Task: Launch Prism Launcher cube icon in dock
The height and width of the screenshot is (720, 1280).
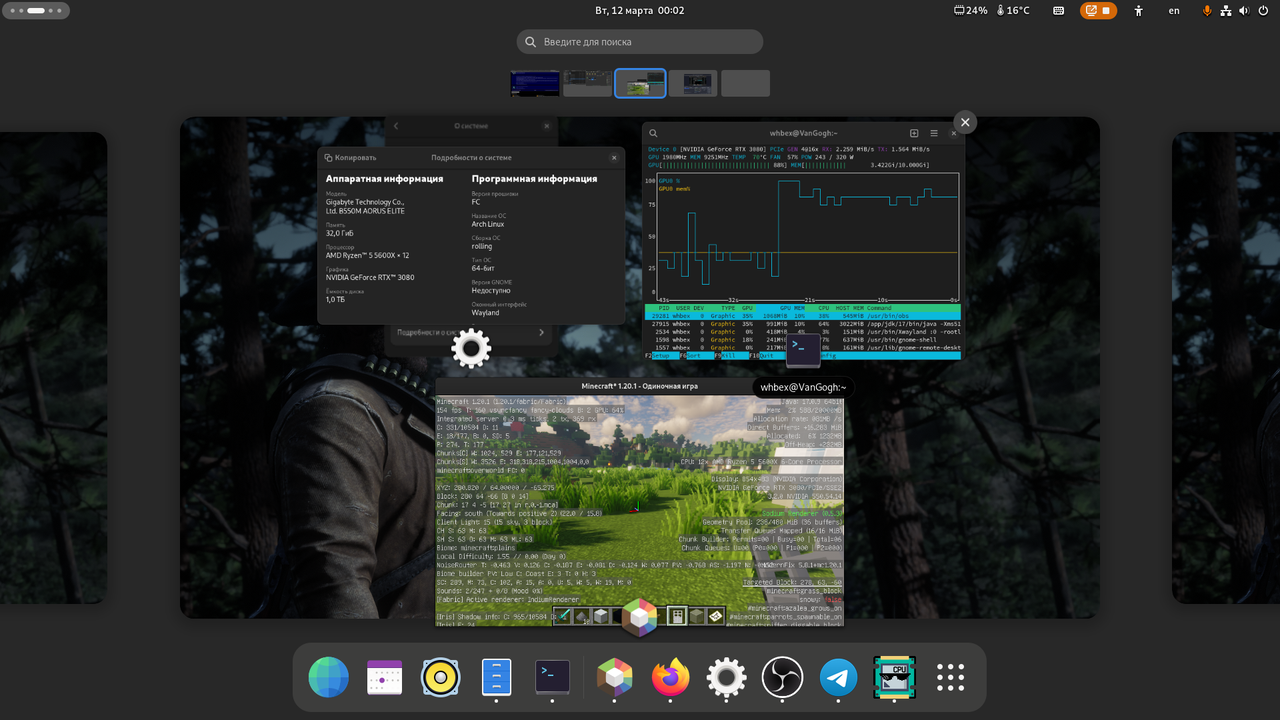Action: tap(614, 677)
